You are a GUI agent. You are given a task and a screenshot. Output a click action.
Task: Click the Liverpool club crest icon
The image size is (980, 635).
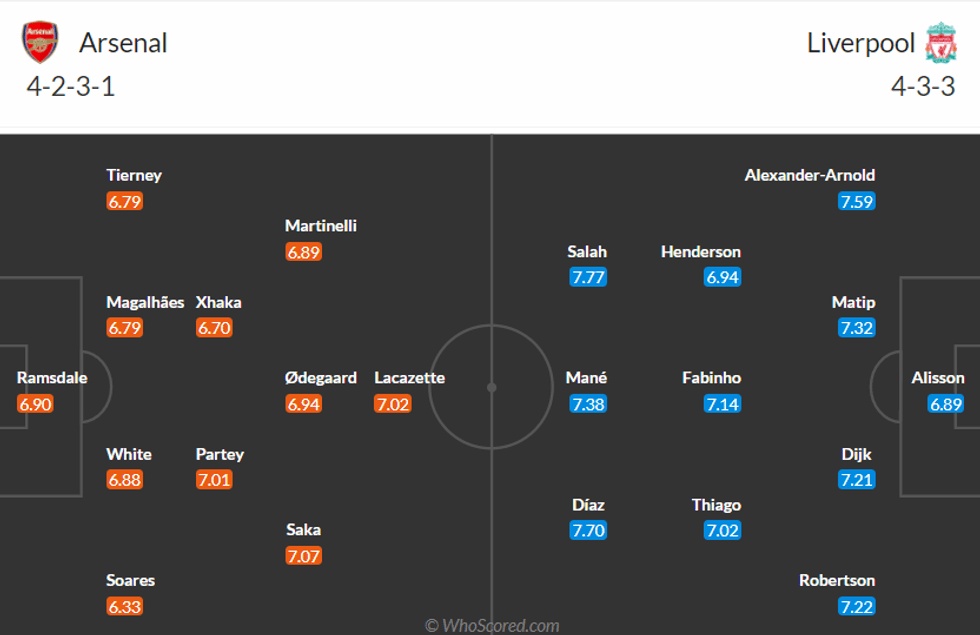pyautogui.click(x=941, y=43)
